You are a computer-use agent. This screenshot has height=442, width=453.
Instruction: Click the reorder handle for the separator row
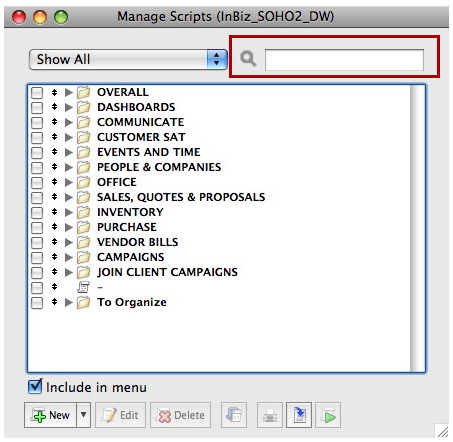(54, 287)
